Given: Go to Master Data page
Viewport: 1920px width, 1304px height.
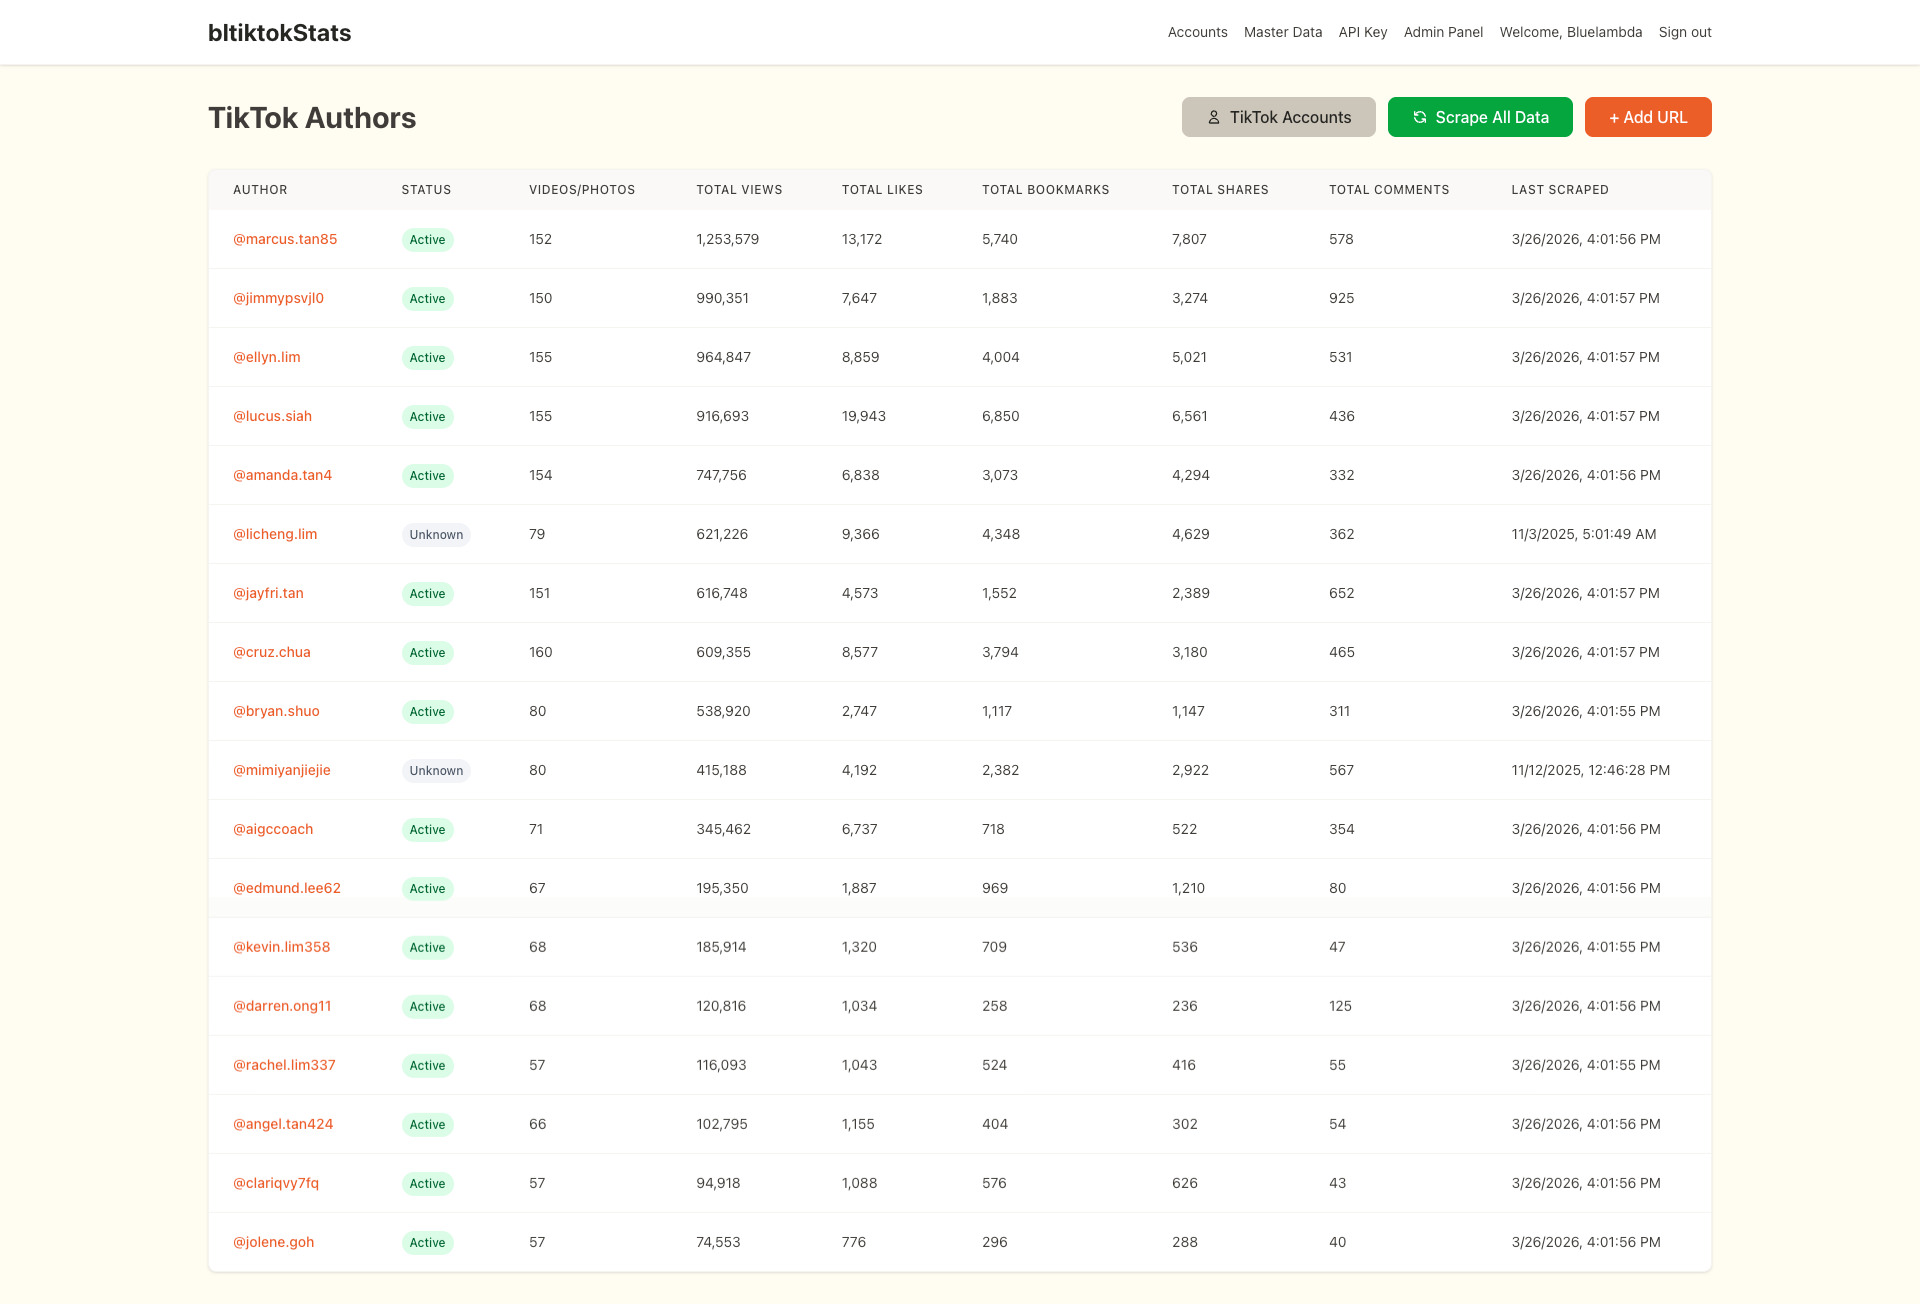Looking at the screenshot, I should 1282,32.
